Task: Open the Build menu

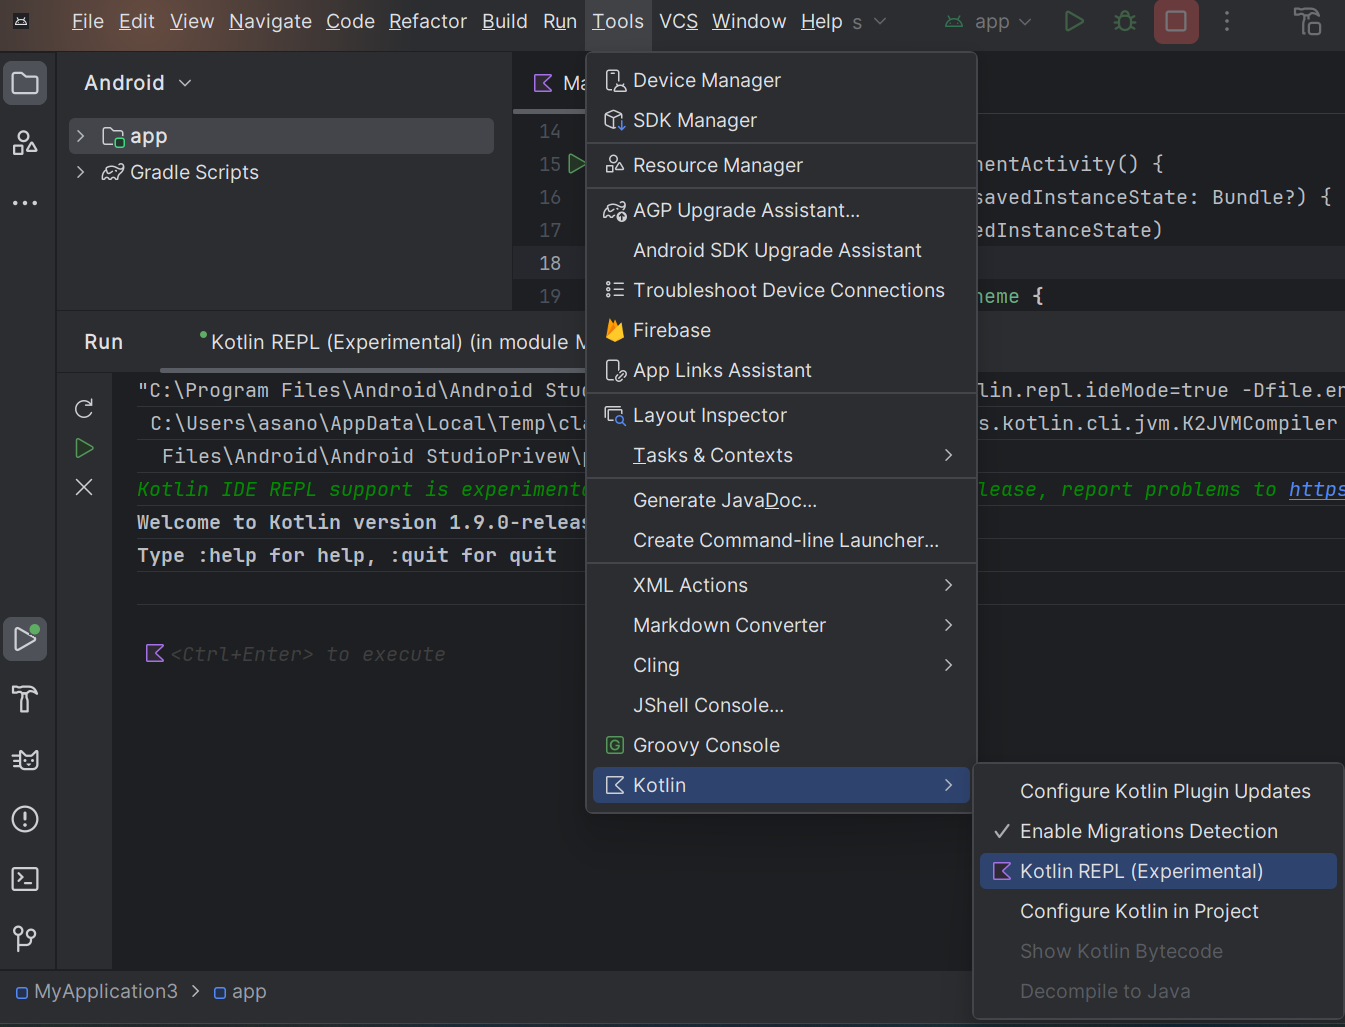Action: 504,21
